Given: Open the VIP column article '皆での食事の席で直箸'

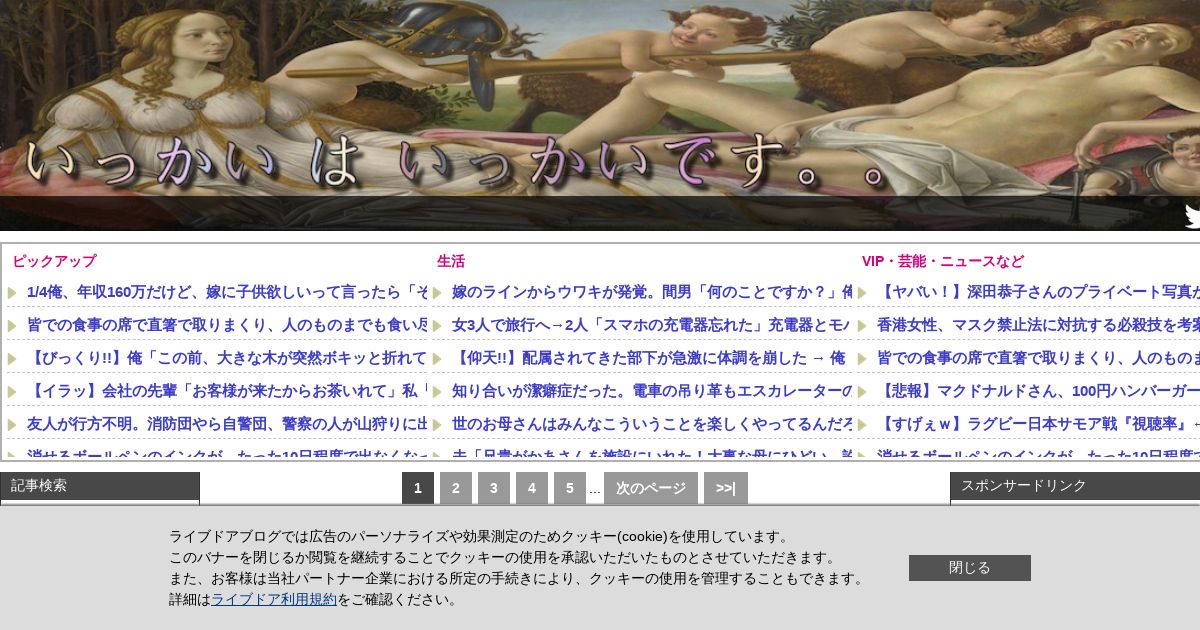Looking at the screenshot, I should pos(1038,358).
